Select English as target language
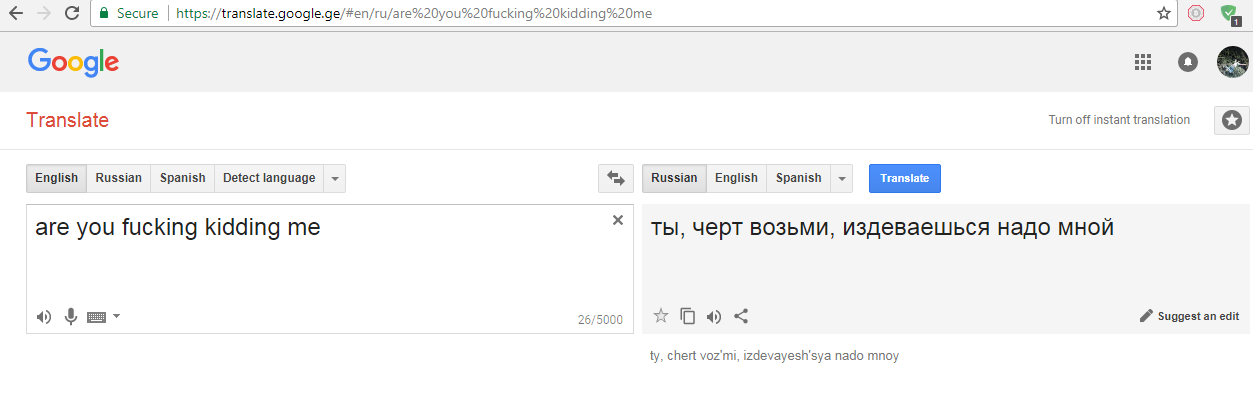The width and height of the screenshot is (1253, 397). 737,178
